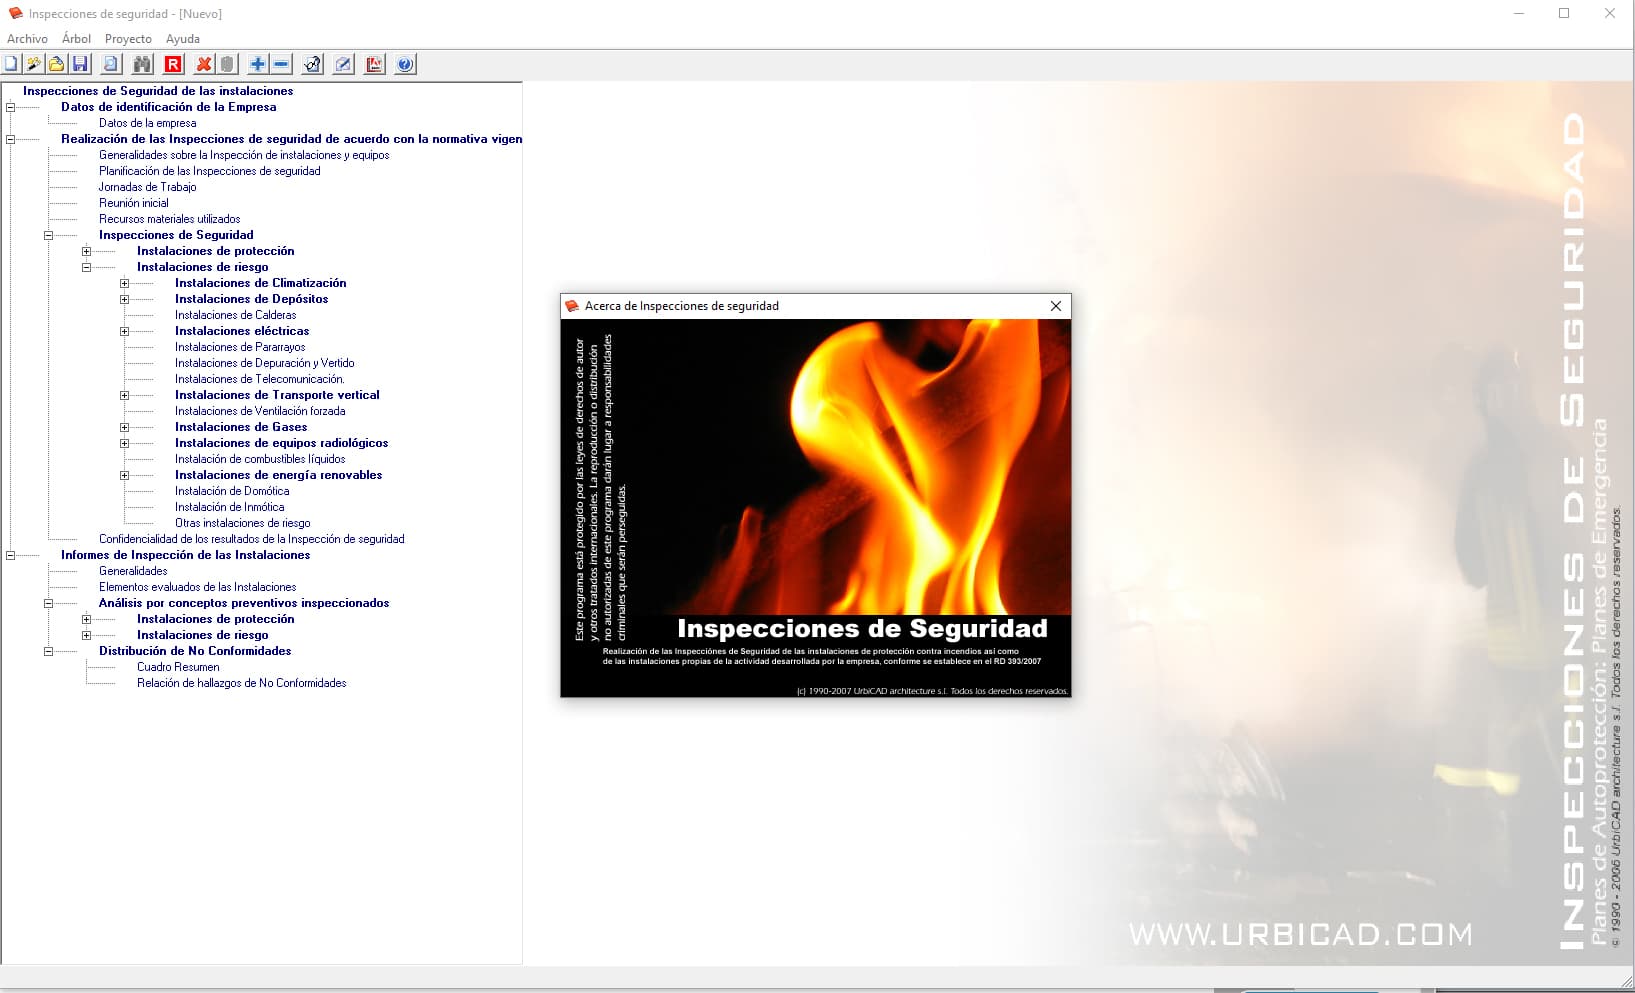Click the red X delete icon
The height and width of the screenshot is (993, 1635).
click(204, 64)
